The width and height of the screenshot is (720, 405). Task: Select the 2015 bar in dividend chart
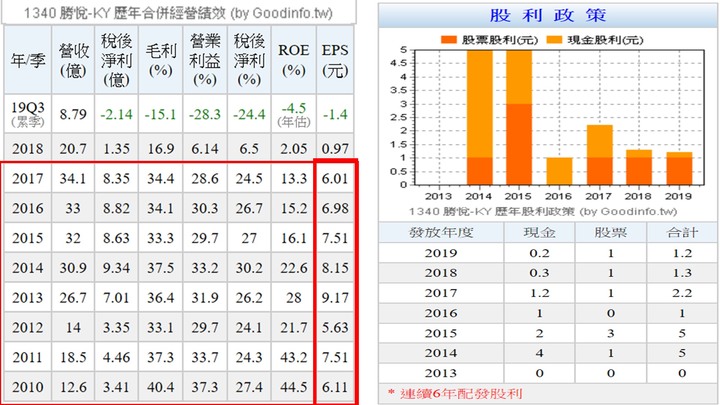pyautogui.click(x=519, y=118)
